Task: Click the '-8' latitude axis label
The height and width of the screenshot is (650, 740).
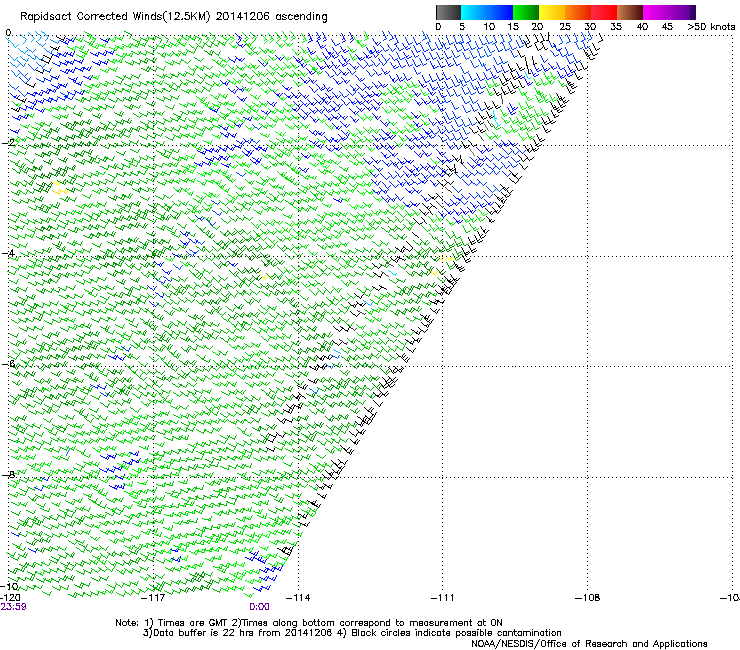Action: 8,475
